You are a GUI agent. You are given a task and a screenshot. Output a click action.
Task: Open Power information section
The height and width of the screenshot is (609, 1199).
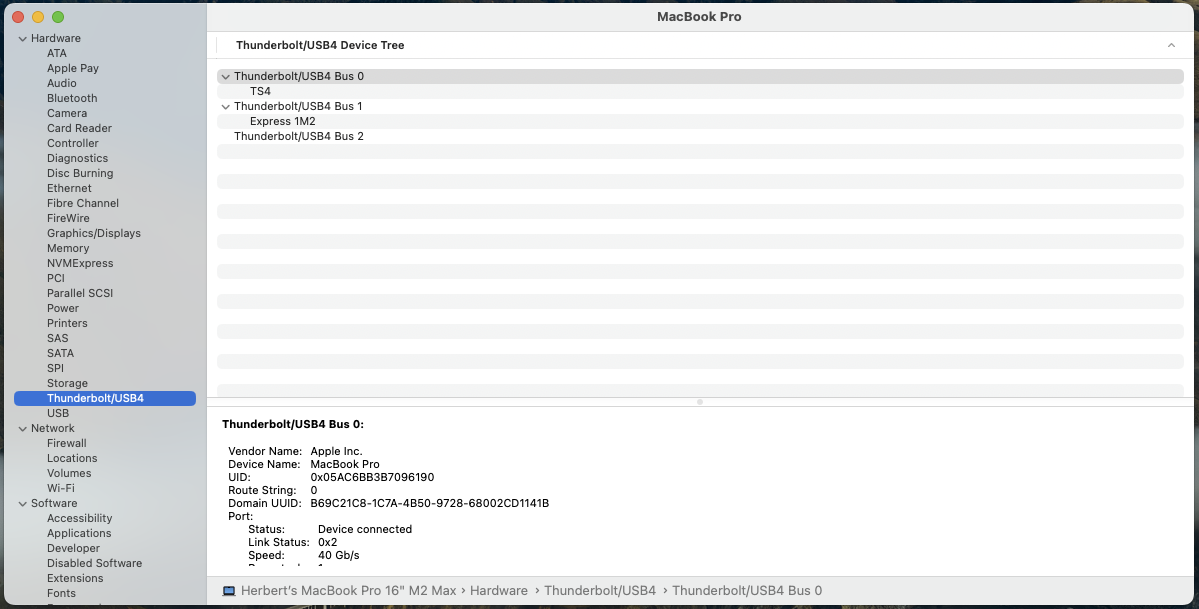coord(63,308)
